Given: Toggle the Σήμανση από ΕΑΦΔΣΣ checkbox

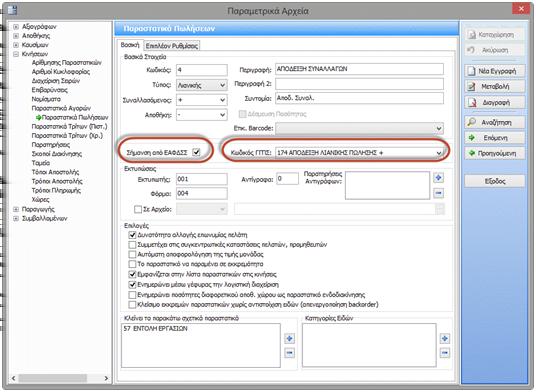Looking at the screenshot, I should click(196, 152).
